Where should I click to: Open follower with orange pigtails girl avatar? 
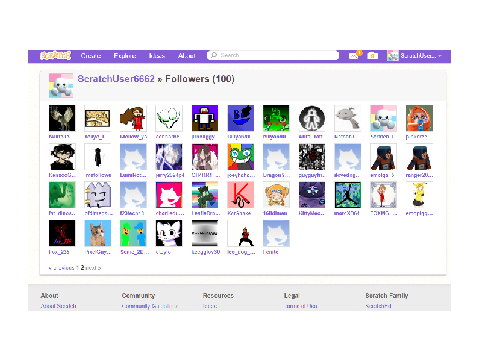click(276, 195)
